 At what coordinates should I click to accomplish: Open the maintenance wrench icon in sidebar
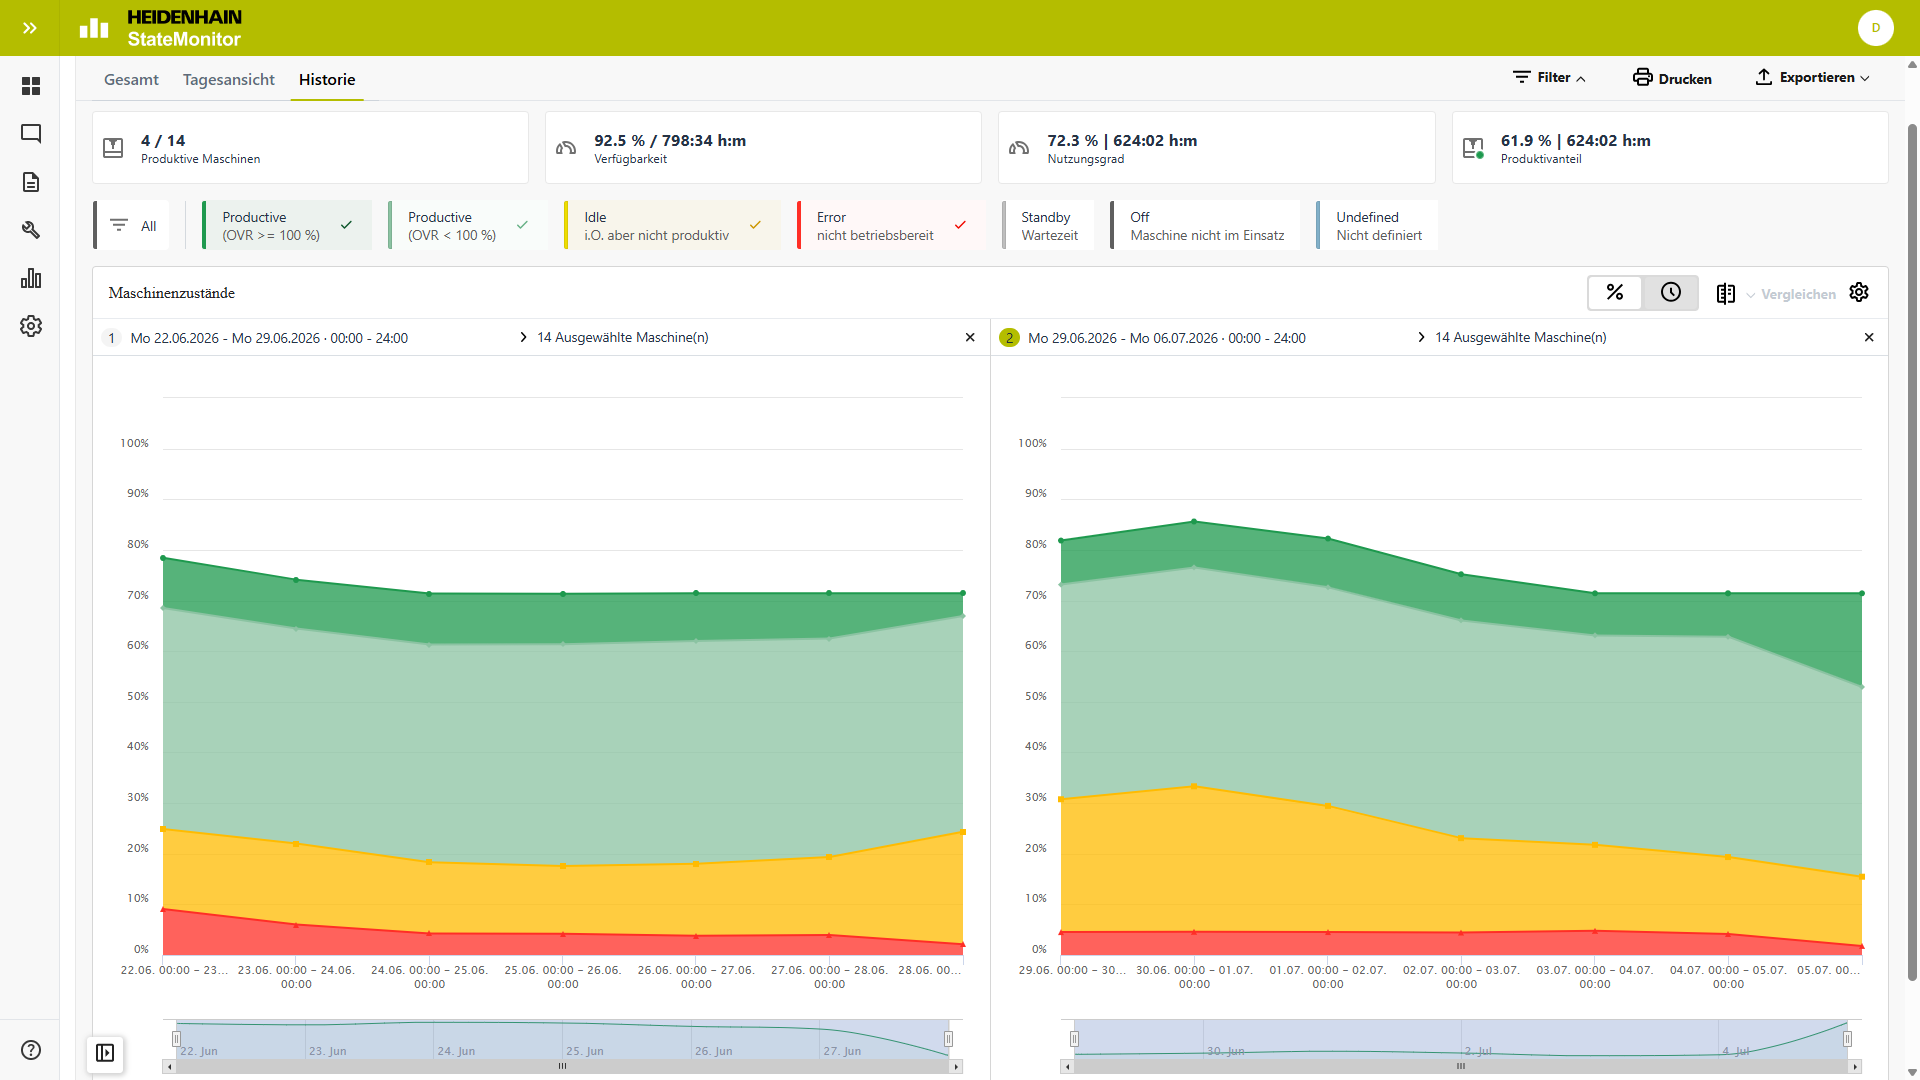point(31,230)
